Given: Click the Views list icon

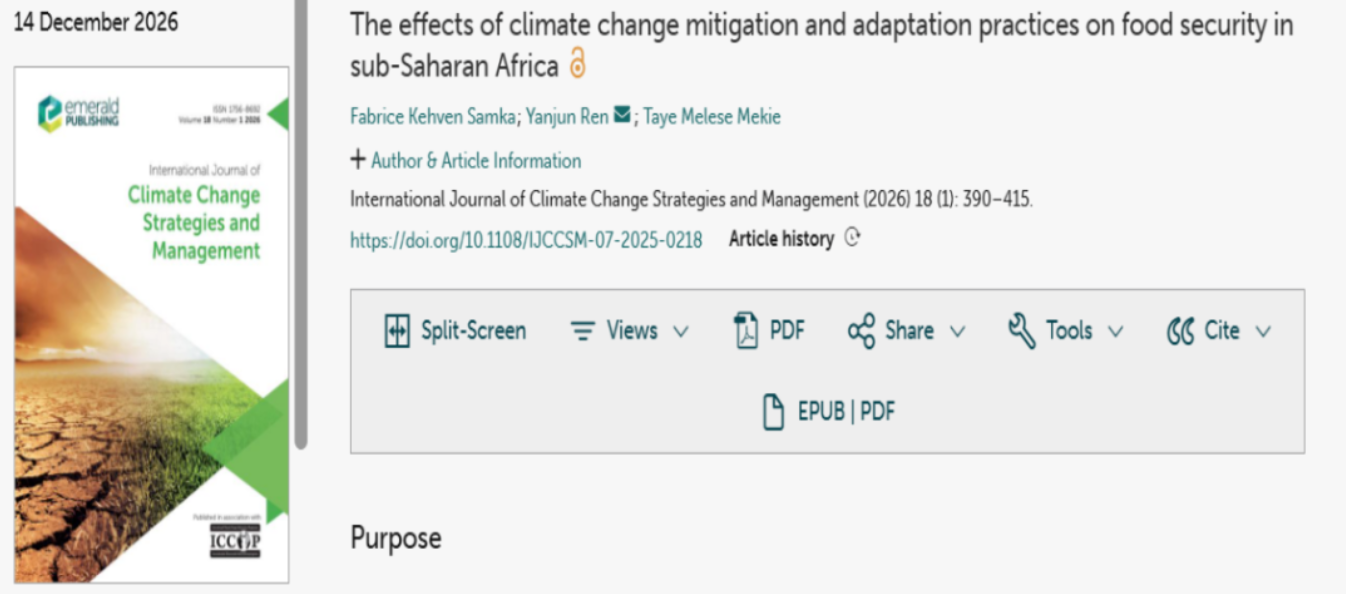Looking at the screenshot, I should pyautogui.click(x=582, y=331).
